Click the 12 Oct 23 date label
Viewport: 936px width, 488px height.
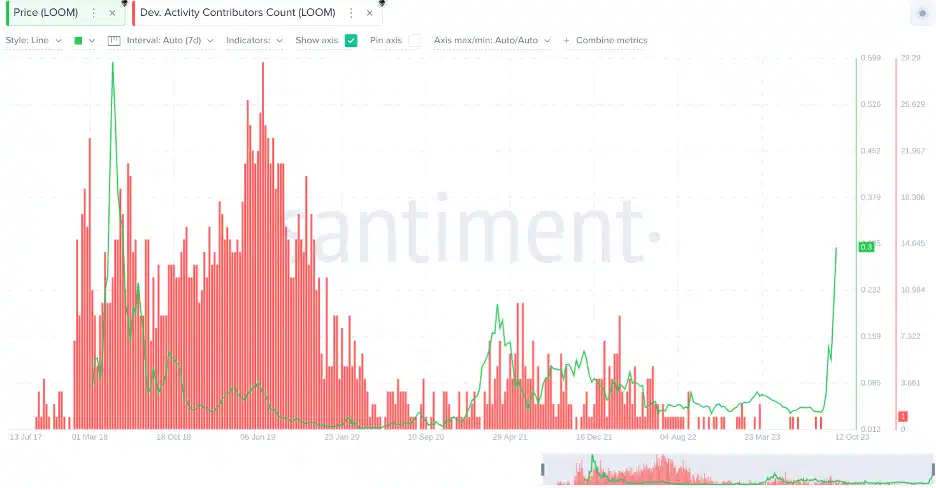[x=852, y=437]
